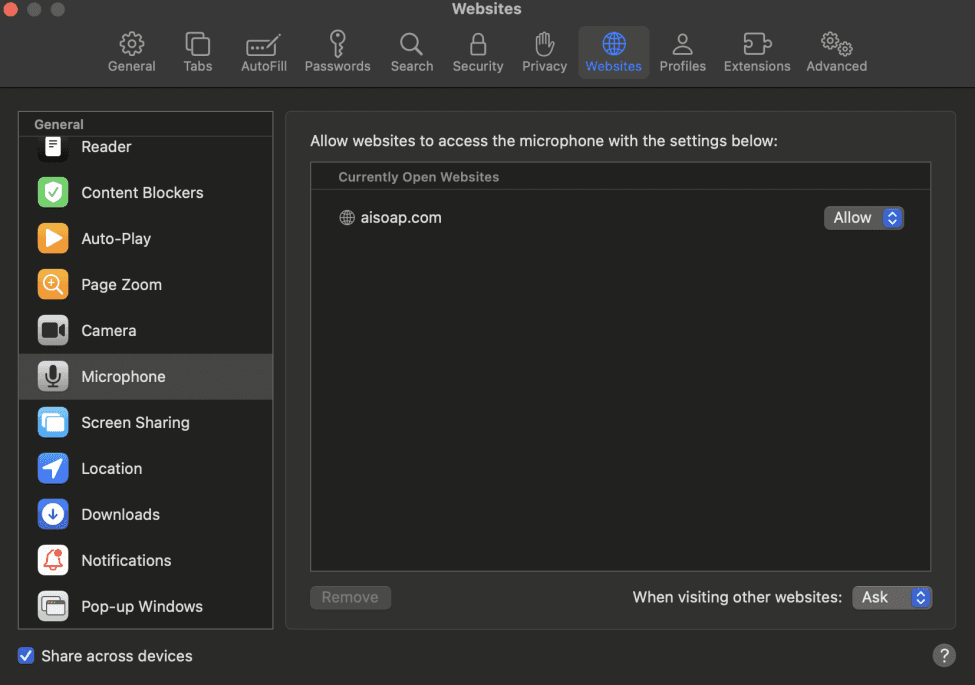Select the Auto-Play label in the sidebar
This screenshot has width=975, height=685.
coord(116,239)
